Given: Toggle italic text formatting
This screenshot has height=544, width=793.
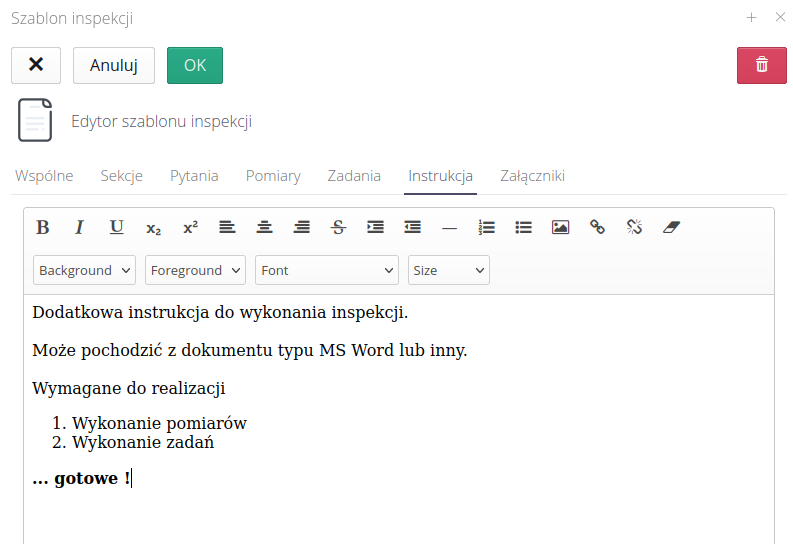Looking at the screenshot, I should [x=80, y=227].
